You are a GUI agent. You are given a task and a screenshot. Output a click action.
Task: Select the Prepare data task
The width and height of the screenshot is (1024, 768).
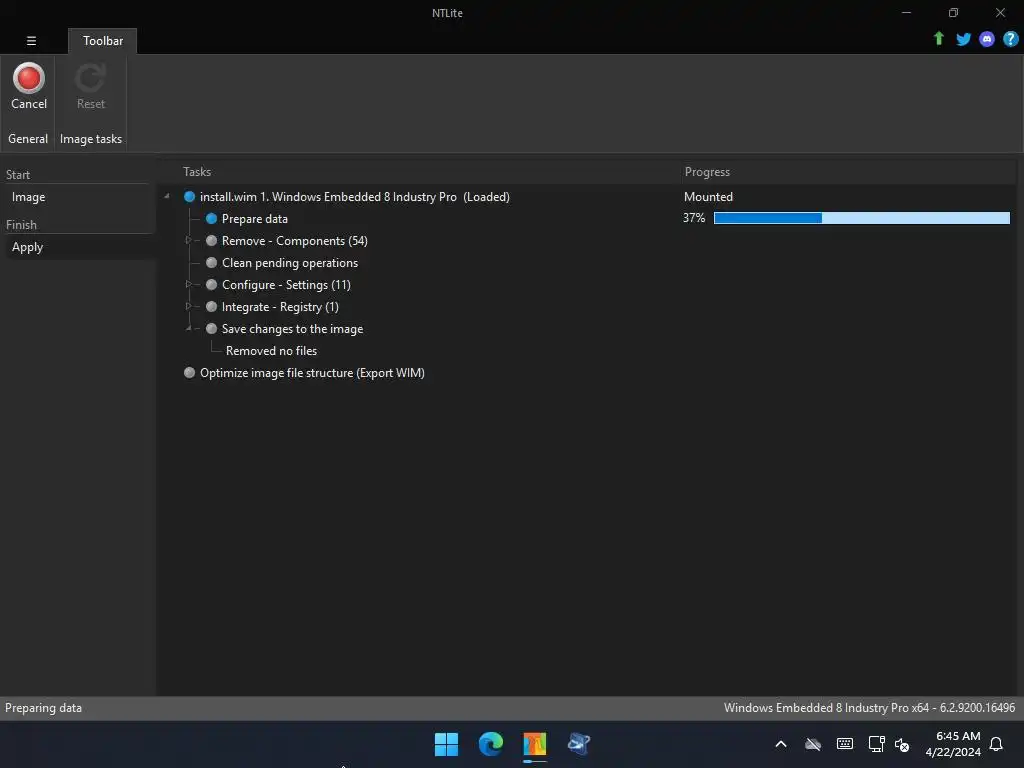pyautogui.click(x=255, y=219)
